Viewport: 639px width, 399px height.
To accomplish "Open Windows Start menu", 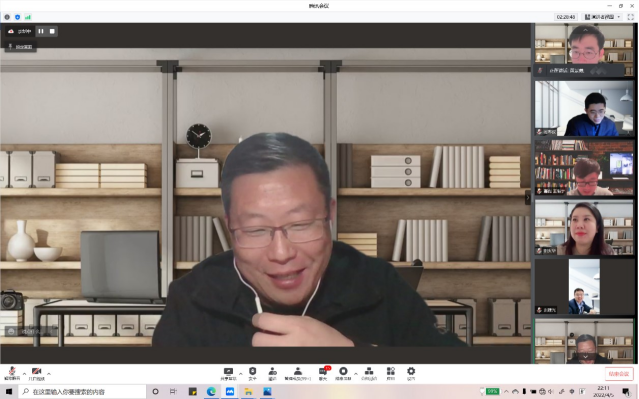I will (x=9, y=391).
